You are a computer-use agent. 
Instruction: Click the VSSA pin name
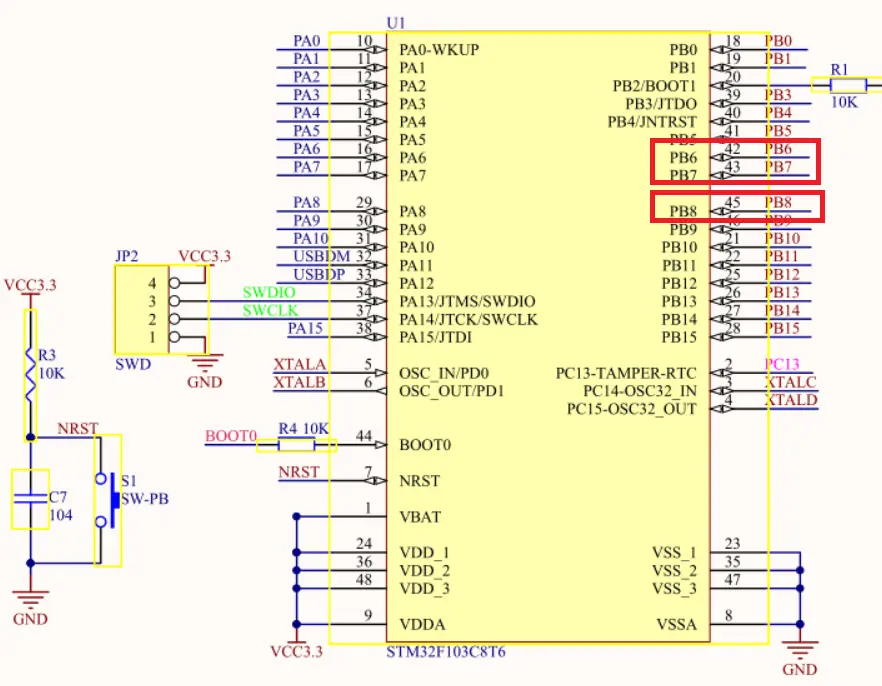pos(677,625)
